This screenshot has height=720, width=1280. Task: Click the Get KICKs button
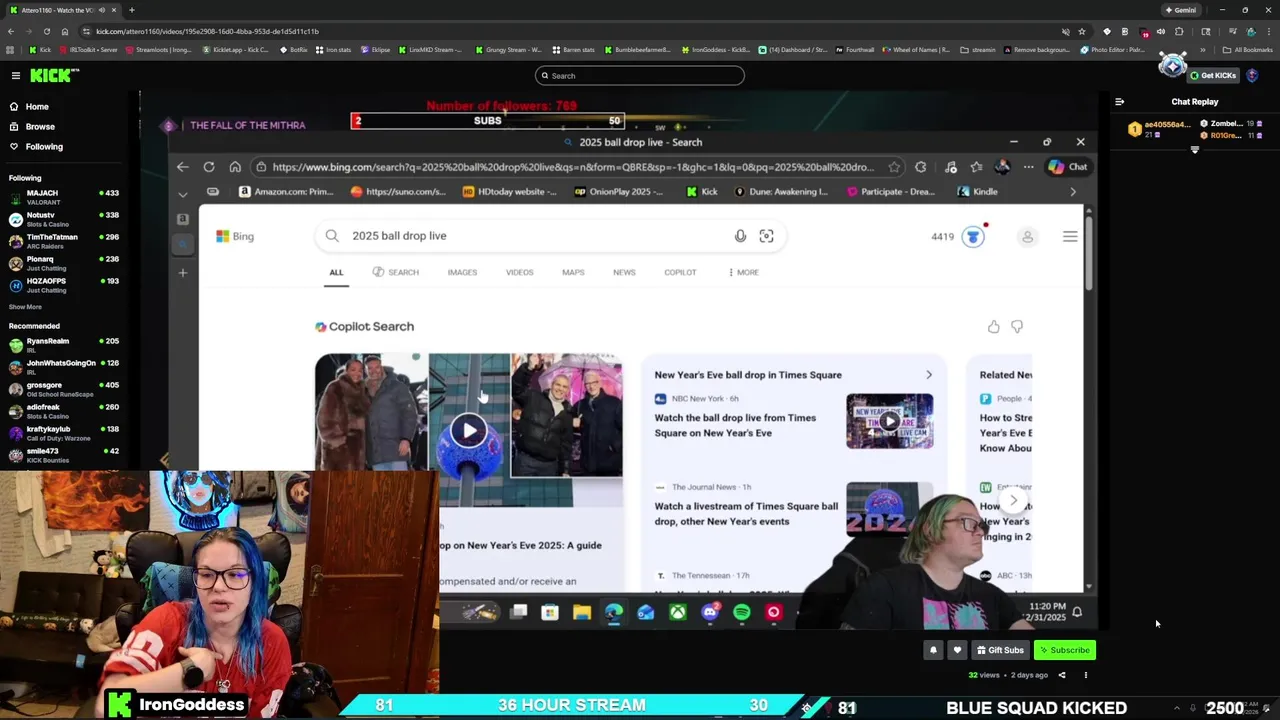(x=1213, y=76)
